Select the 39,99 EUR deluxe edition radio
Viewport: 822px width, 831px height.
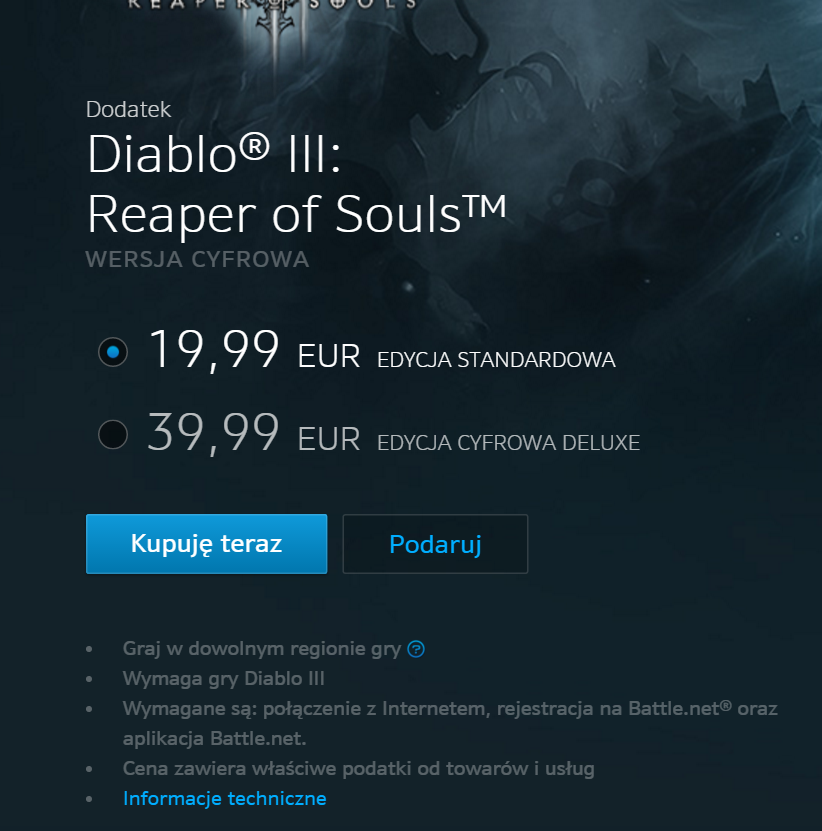point(113,435)
